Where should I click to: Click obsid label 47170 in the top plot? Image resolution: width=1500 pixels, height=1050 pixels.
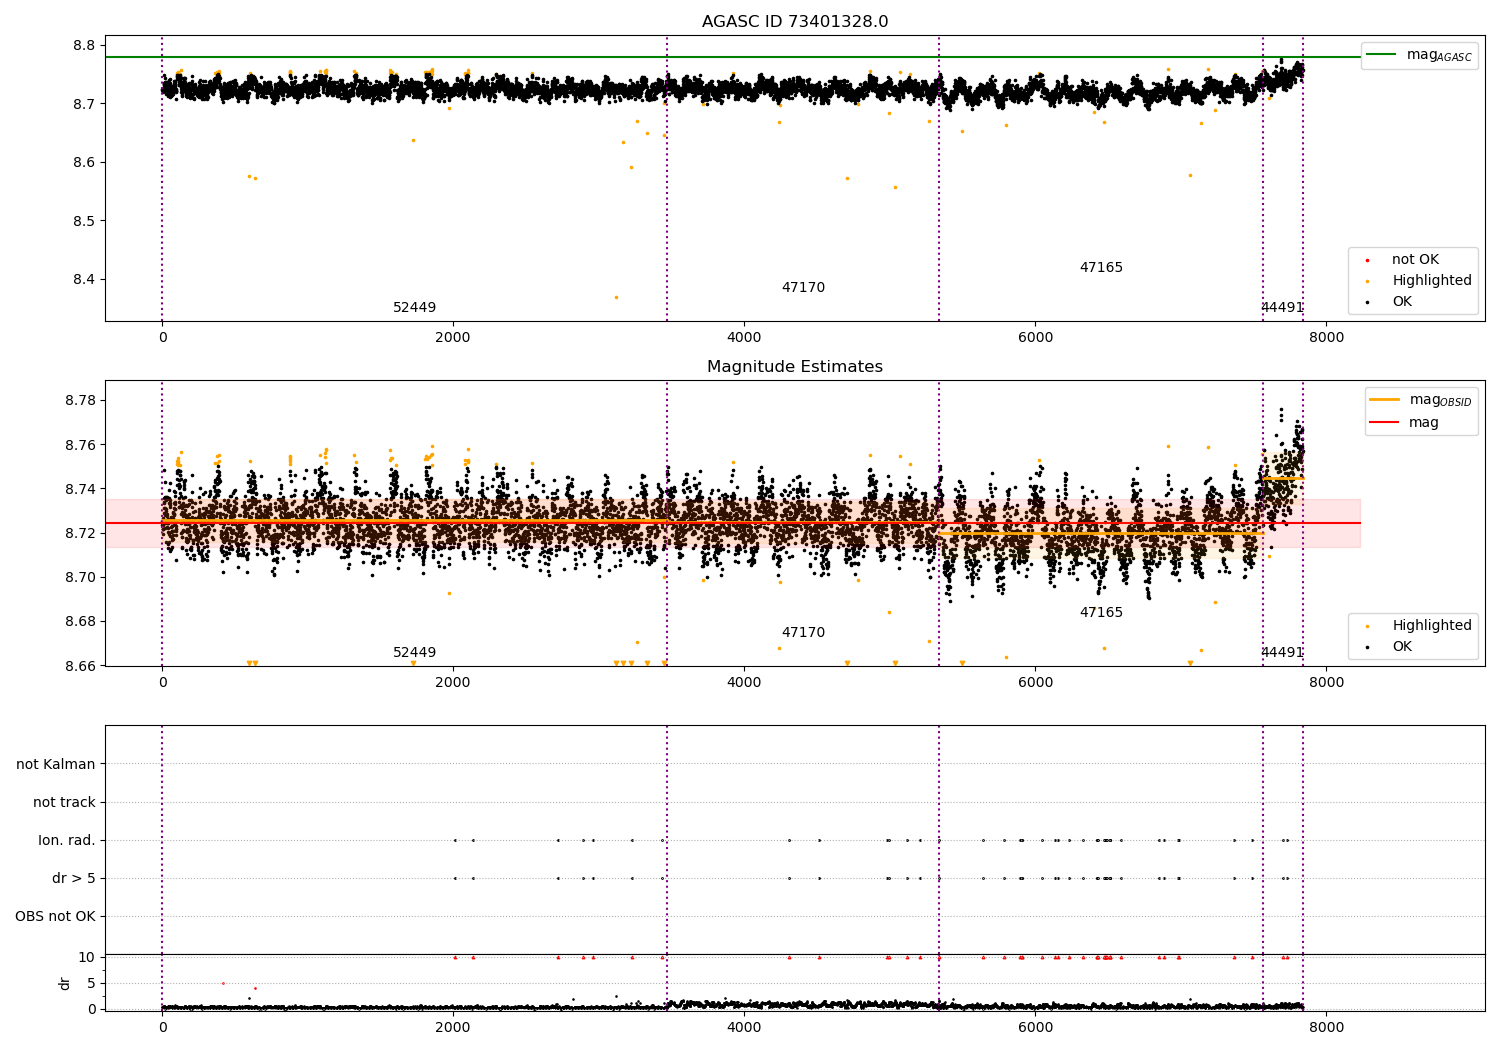(x=803, y=288)
